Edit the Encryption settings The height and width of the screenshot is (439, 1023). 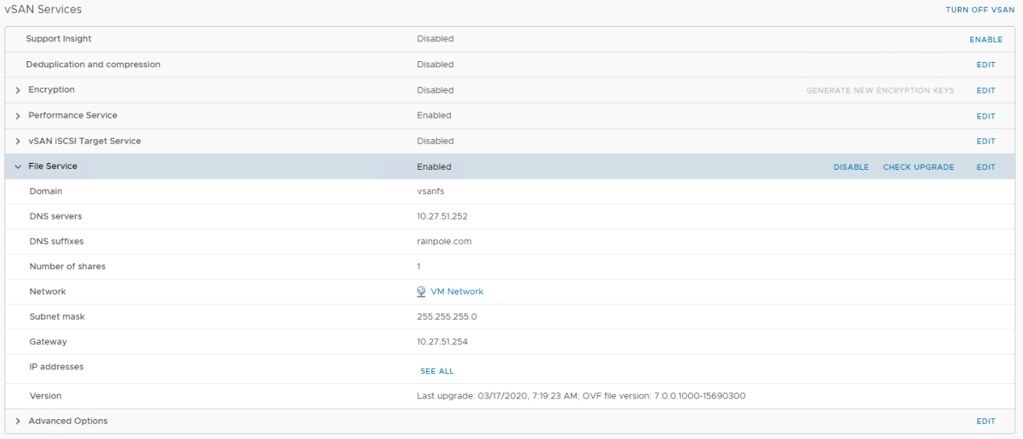(985, 90)
